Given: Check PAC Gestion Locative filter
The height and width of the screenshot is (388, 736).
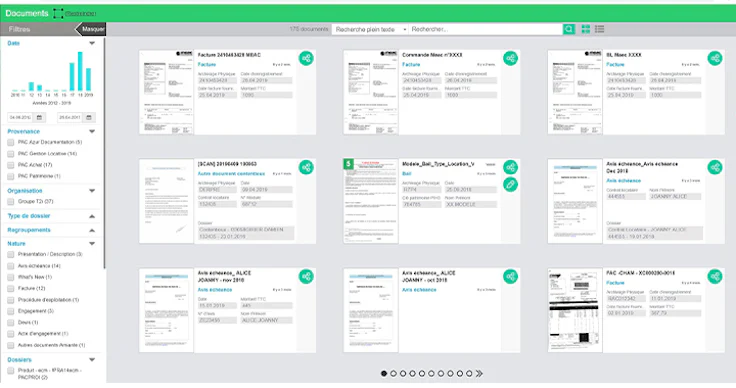Looking at the screenshot, I should tap(11, 154).
